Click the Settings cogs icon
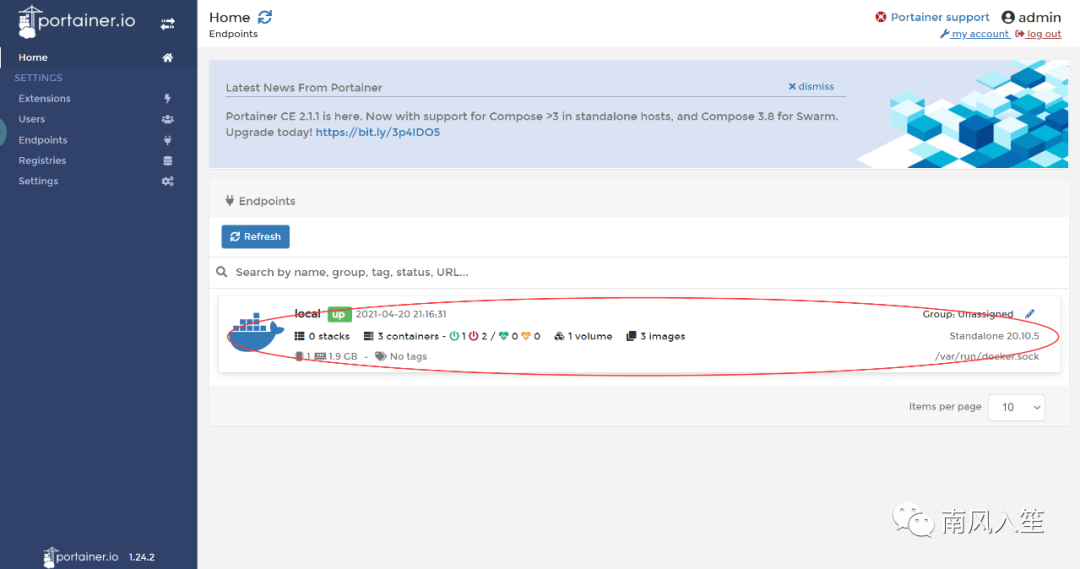This screenshot has height=569, width=1080. click(x=167, y=181)
